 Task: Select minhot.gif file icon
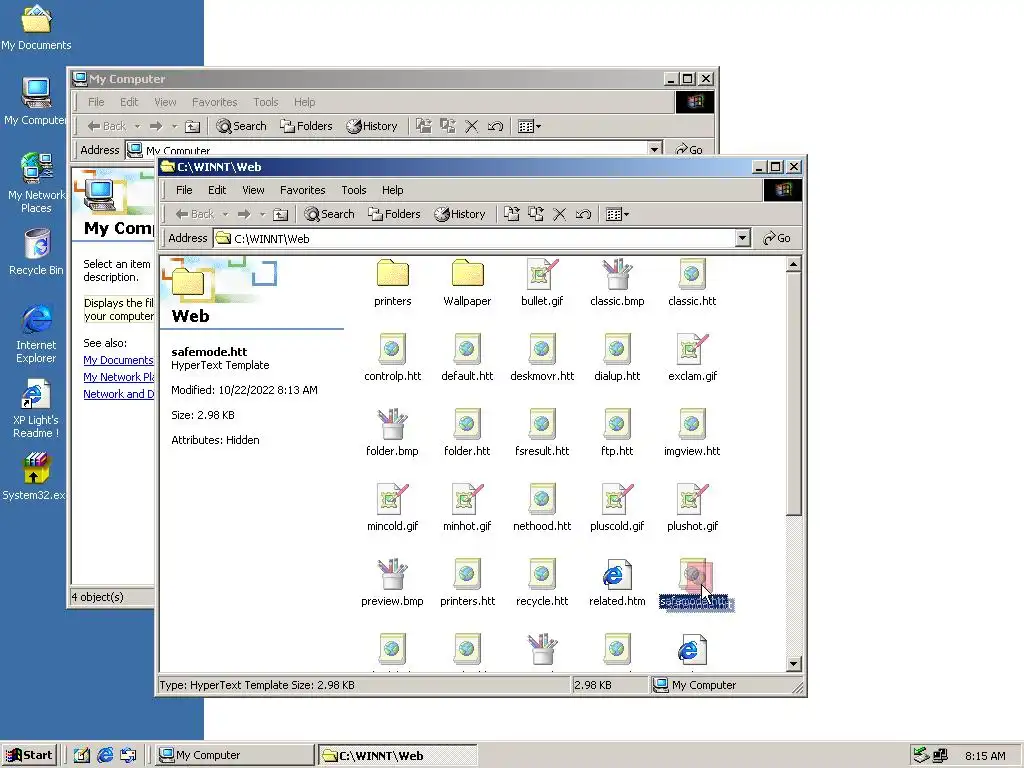(467, 498)
